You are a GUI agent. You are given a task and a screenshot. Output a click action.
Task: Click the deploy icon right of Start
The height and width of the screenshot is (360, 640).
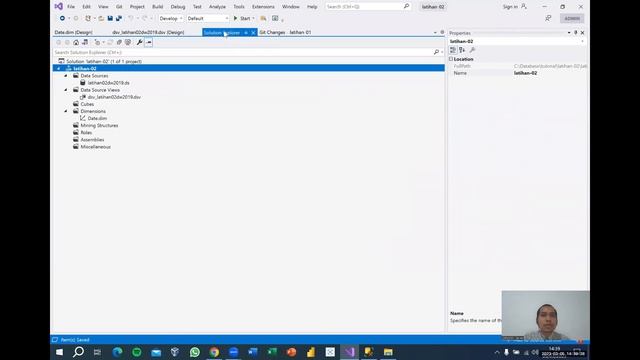(263, 18)
